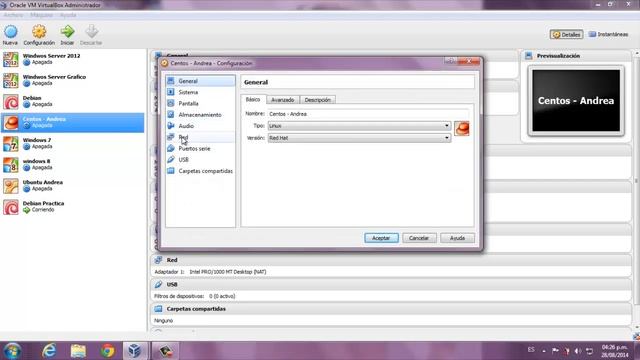Click the clock in the system tray
The image size is (640, 360).
615,351
